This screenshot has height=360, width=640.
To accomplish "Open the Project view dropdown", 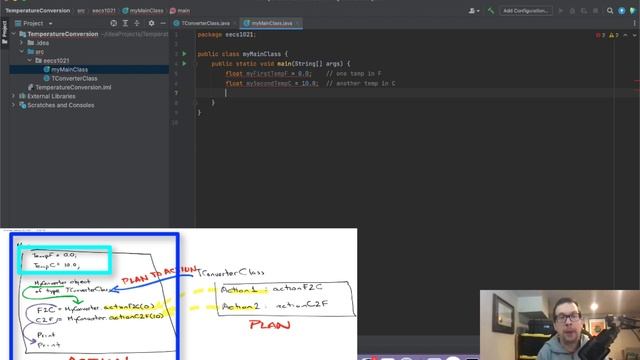I will [x=34, y=23].
